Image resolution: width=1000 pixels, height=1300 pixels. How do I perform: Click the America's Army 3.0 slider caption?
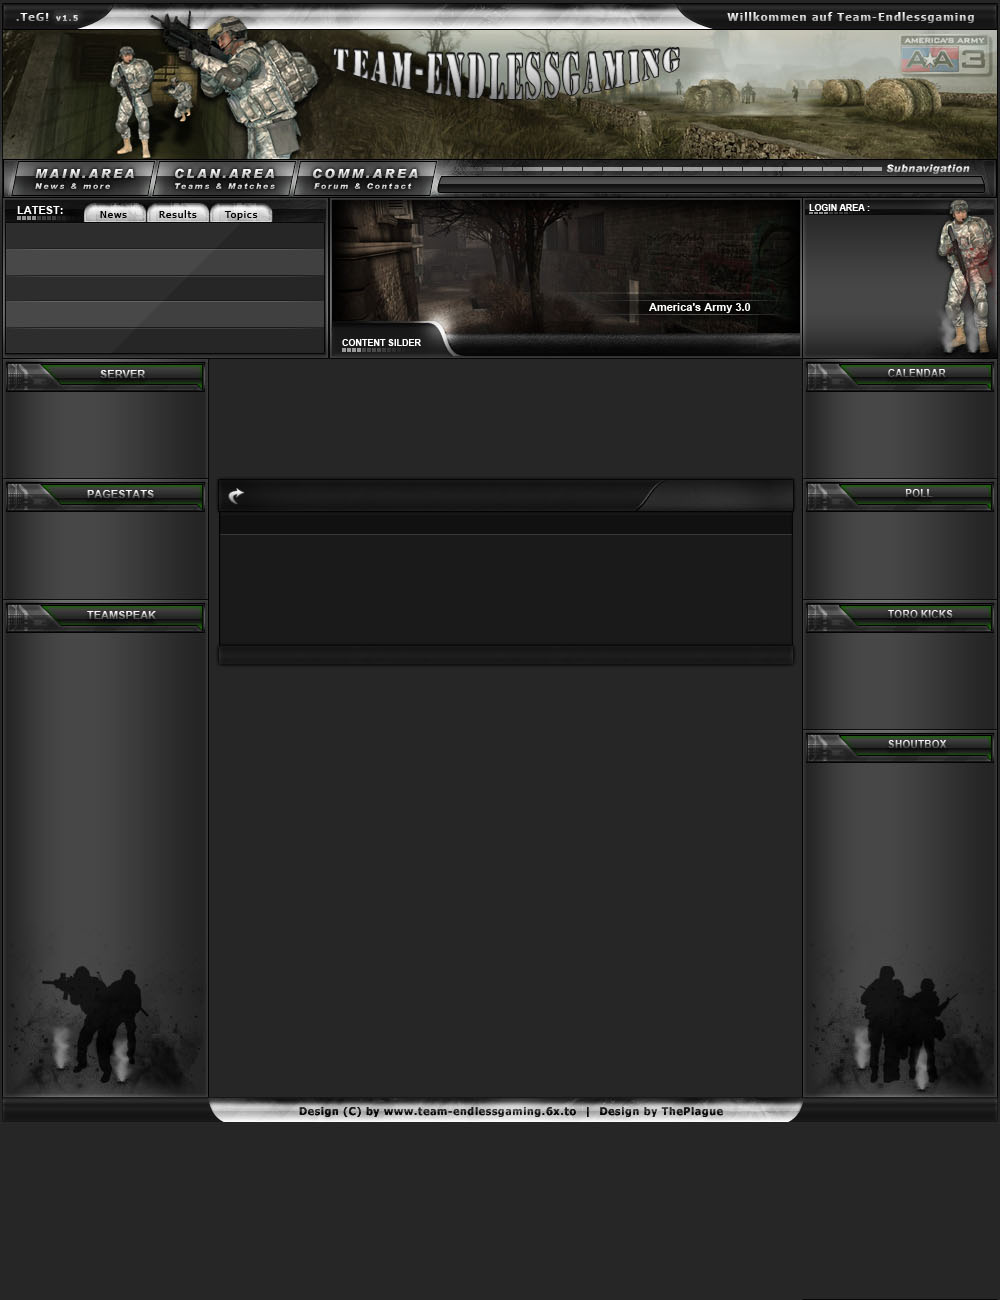[x=699, y=307]
